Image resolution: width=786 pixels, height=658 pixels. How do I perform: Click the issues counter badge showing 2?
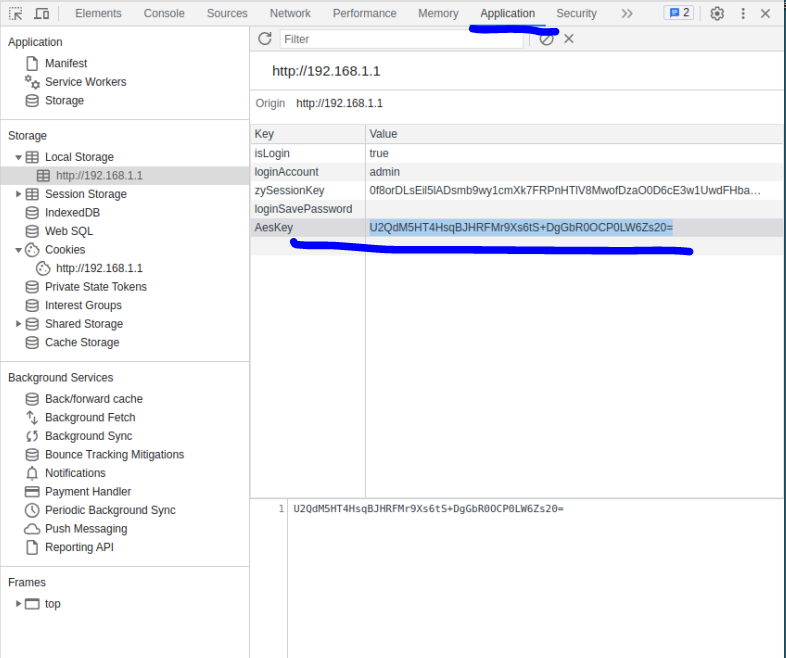pyautogui.click(x=679, y=13)
